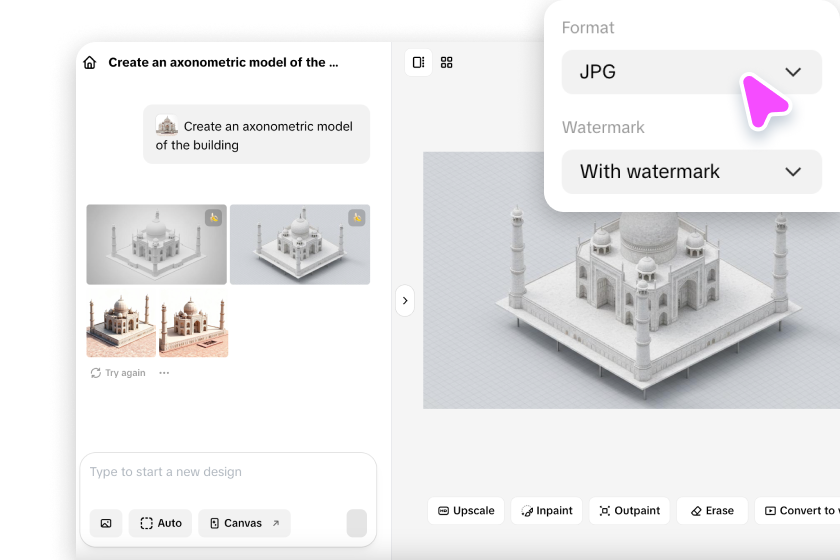Viewport: 840px width, 560px height.
Task: Switch to the side panel view
Action: pos(418,62)
